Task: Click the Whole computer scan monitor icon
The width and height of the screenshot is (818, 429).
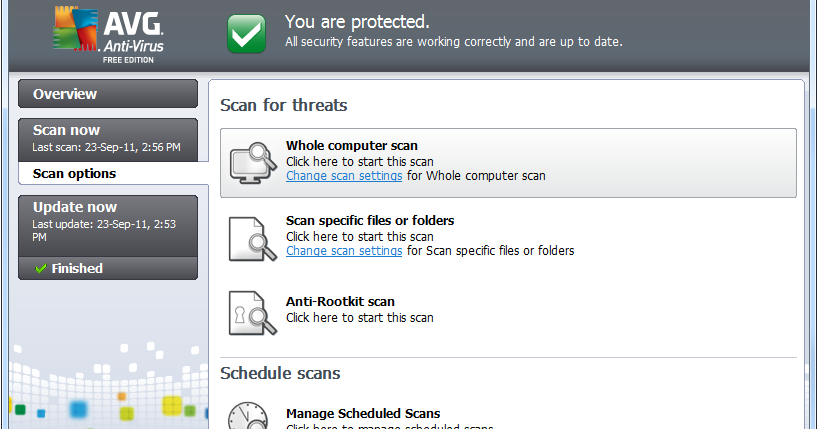Action: pyautogui.click(x=251, y=162)
